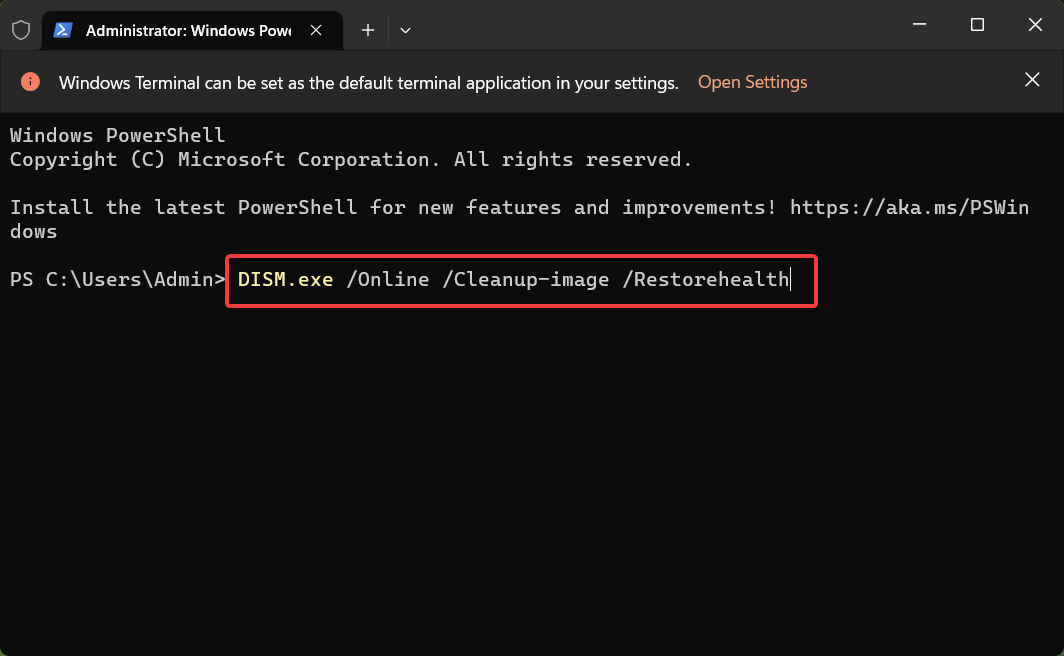Dismiss the default terminal notification bar
1064x656 pixels.
tap(1032, 79)
